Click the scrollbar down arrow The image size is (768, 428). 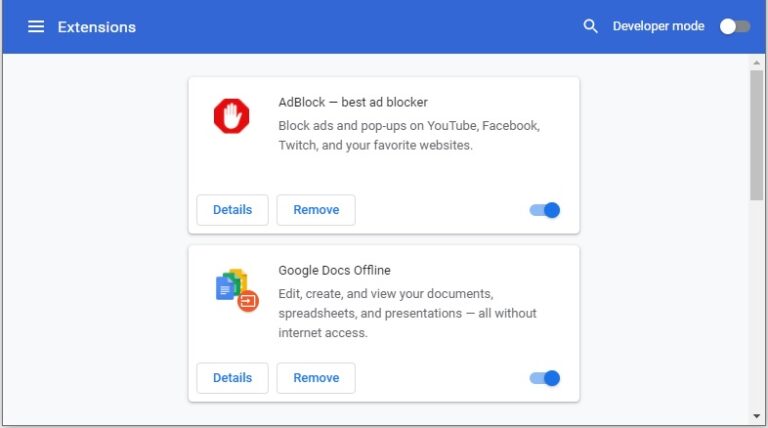[x=757, y=415]
